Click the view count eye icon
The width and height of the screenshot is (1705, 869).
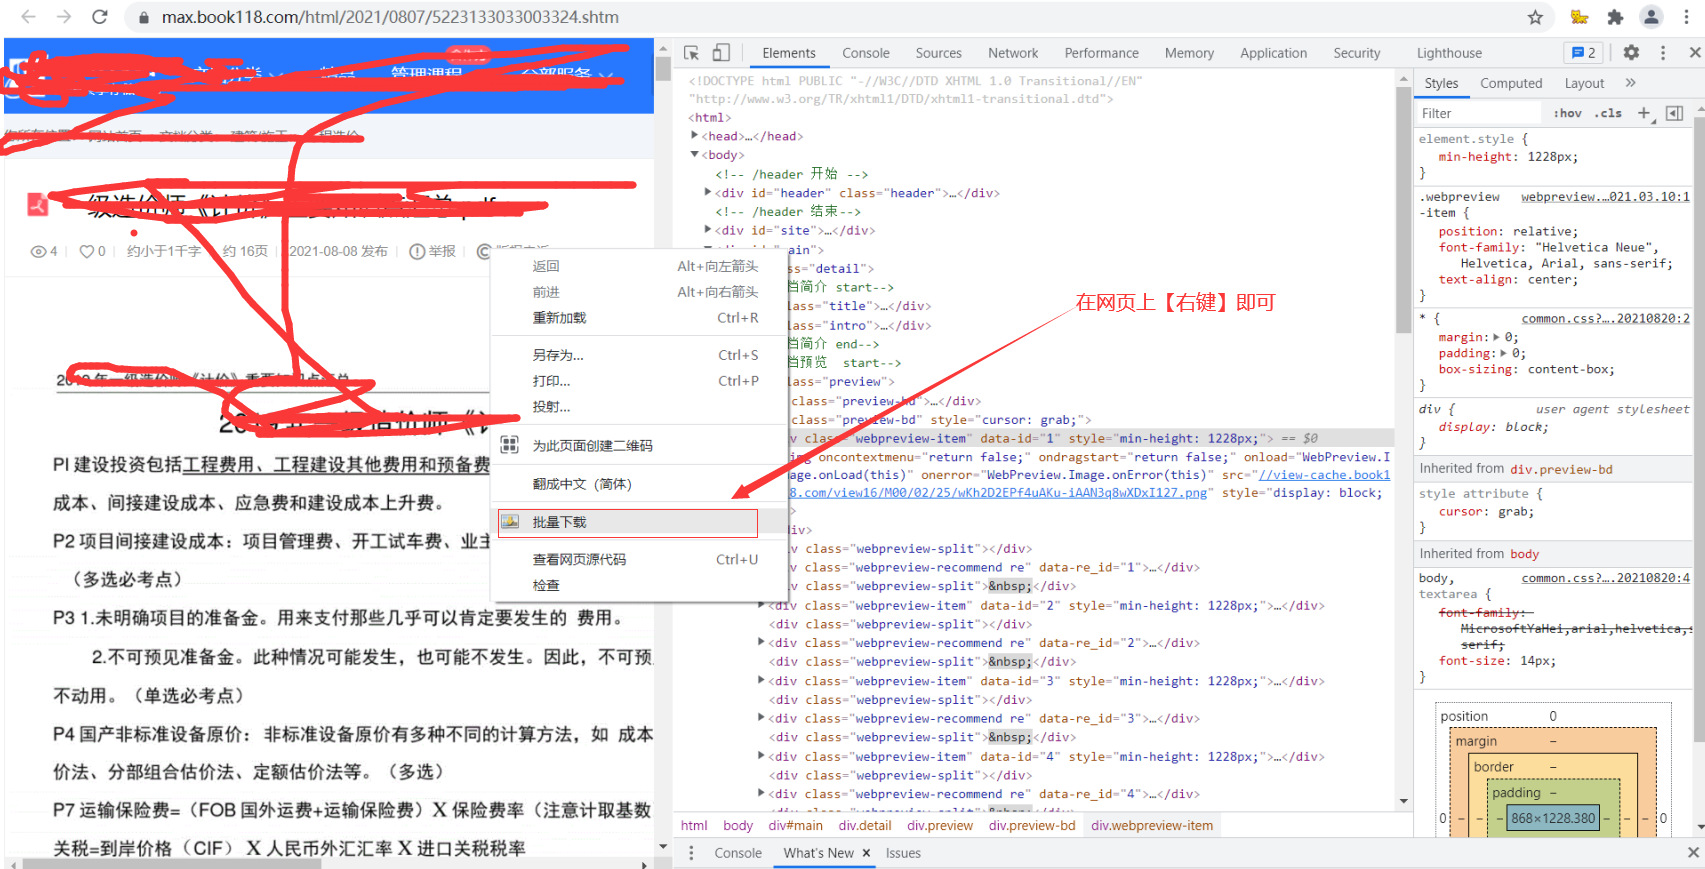point(38,252)
